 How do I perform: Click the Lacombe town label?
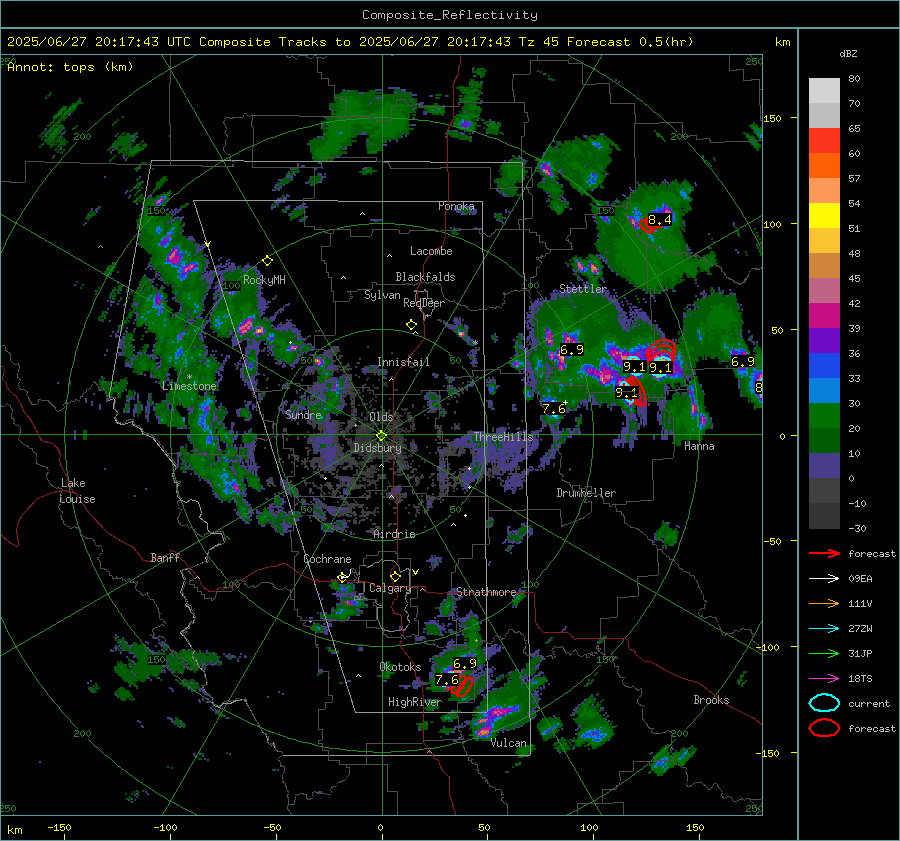431,251
